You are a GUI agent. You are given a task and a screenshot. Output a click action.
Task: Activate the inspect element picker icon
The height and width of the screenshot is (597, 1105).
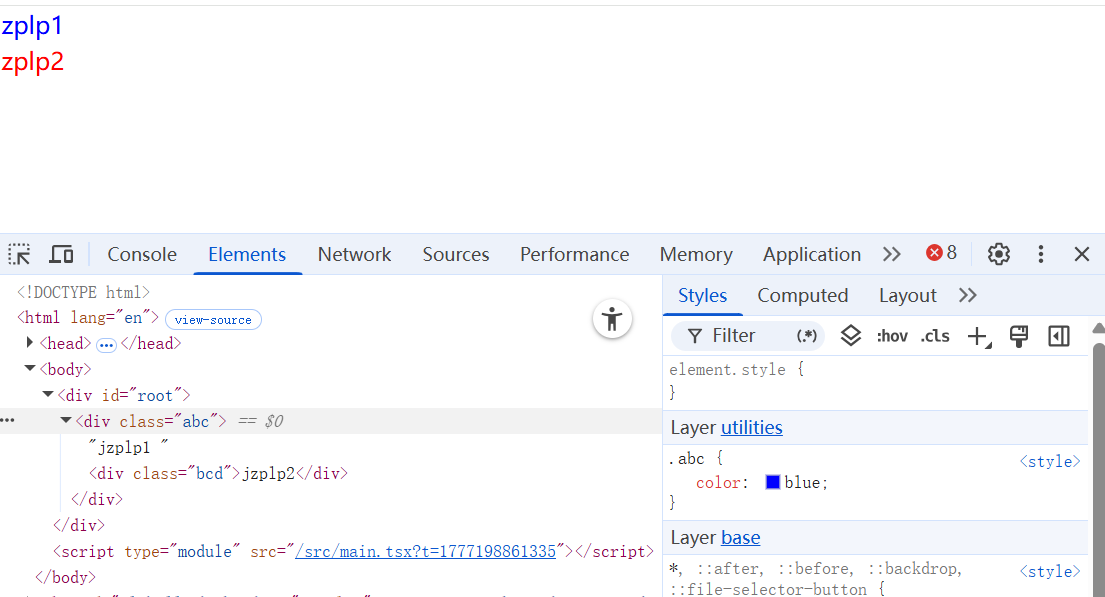(19, 254)
